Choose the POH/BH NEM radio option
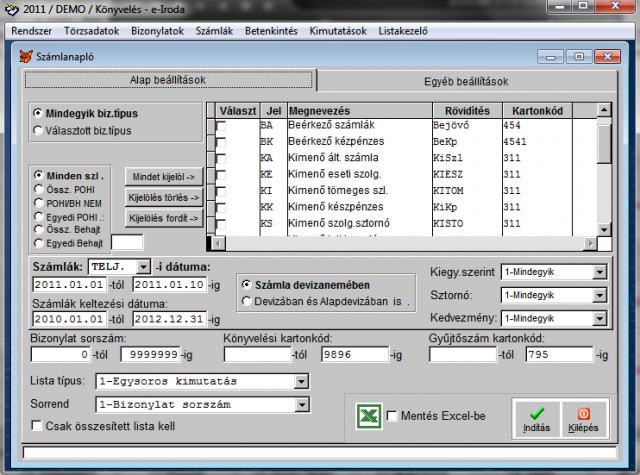This screenshot has width=640, height=475. pos(39,201)
